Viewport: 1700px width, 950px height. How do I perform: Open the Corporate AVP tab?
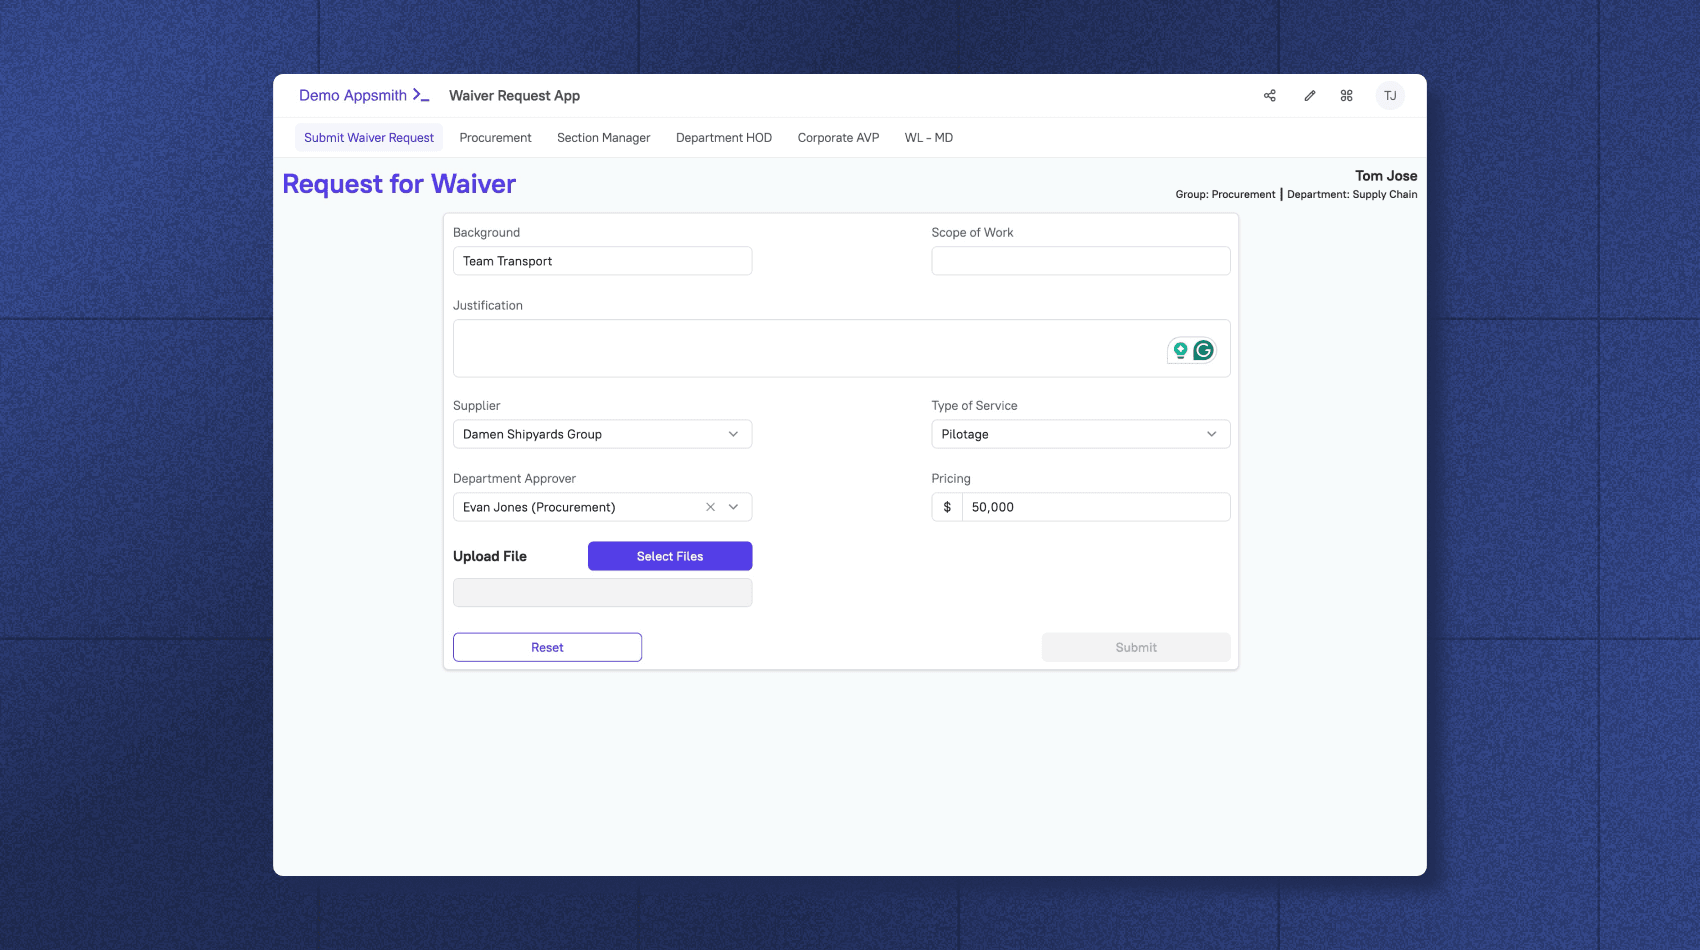coord(838,137)
